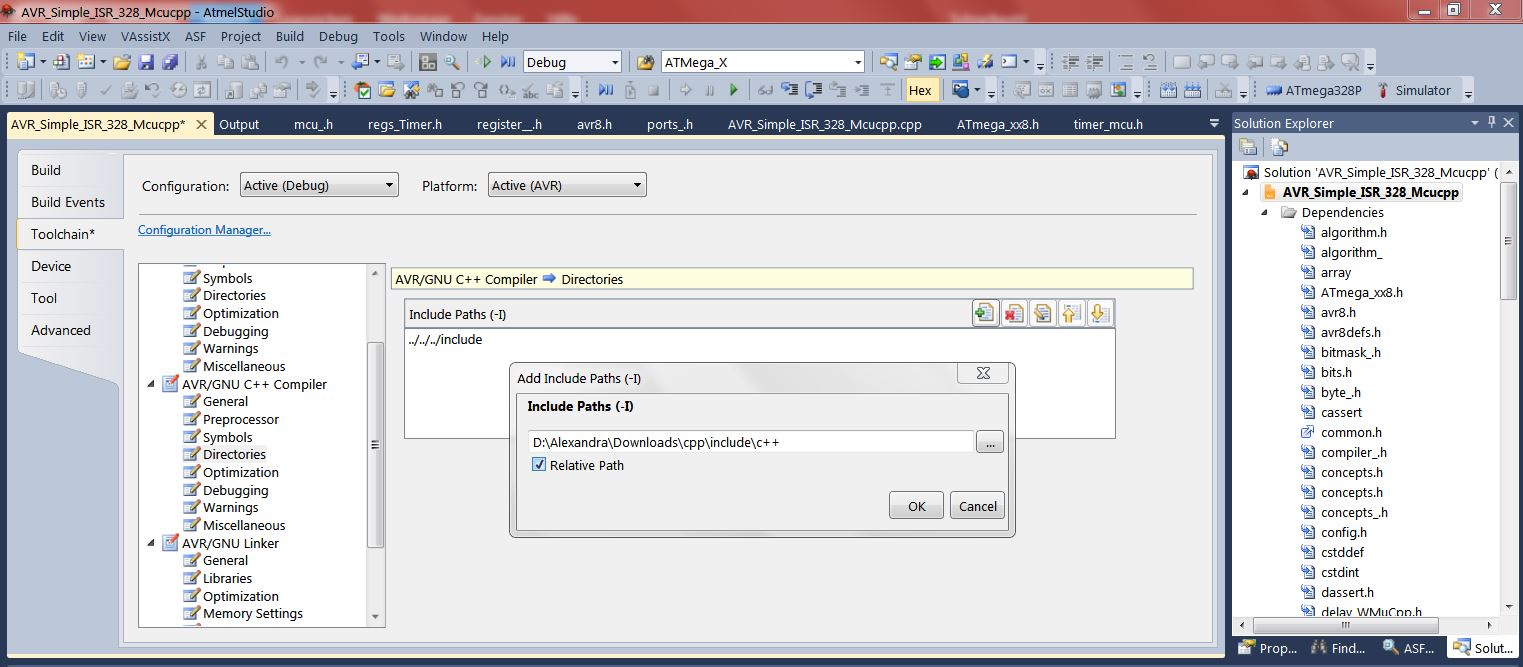1523x667 pixels.
Task: Switch to the regs_Timer.h tab
Action: coord(404,125)
